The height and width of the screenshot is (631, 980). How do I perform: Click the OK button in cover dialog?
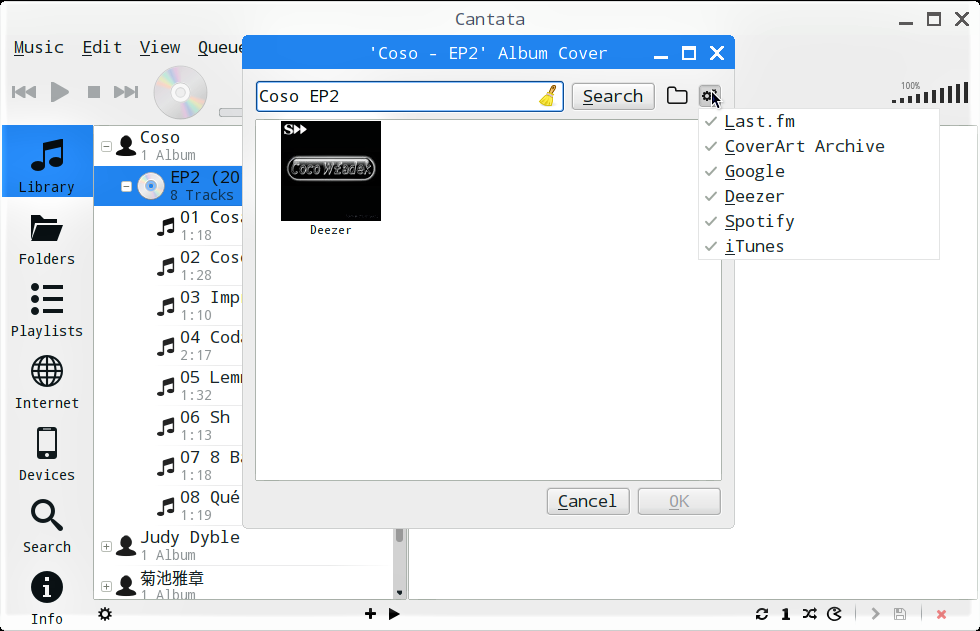click(x=679, y=501)
